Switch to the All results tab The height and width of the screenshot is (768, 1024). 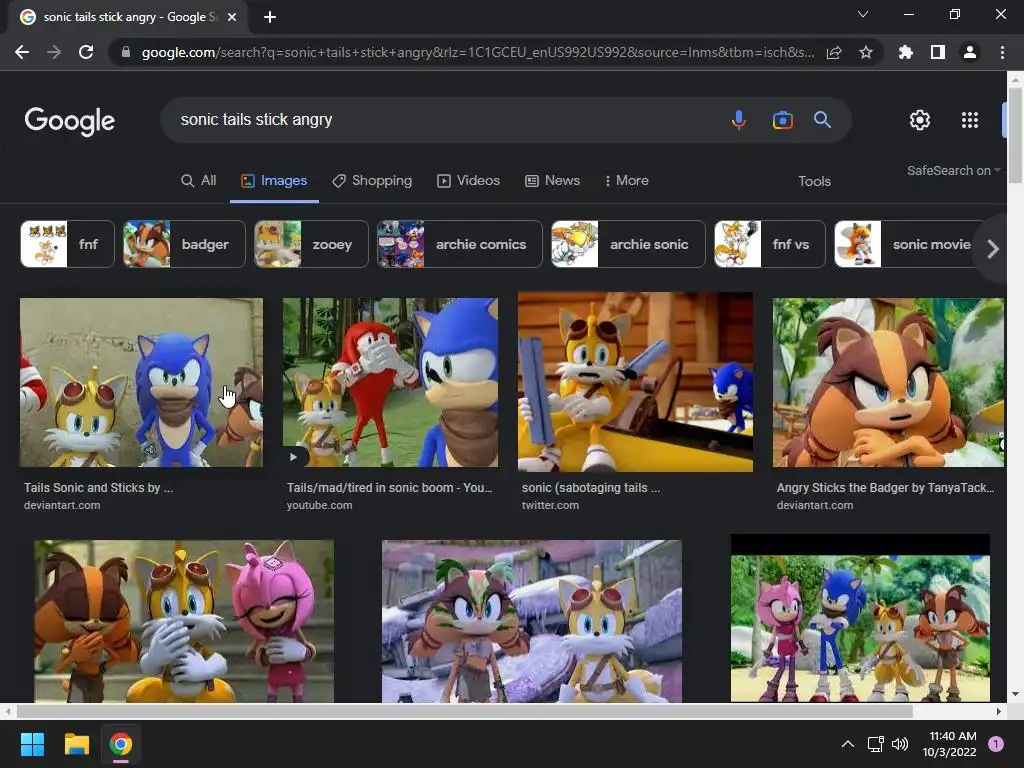click(x=199, y=181)
